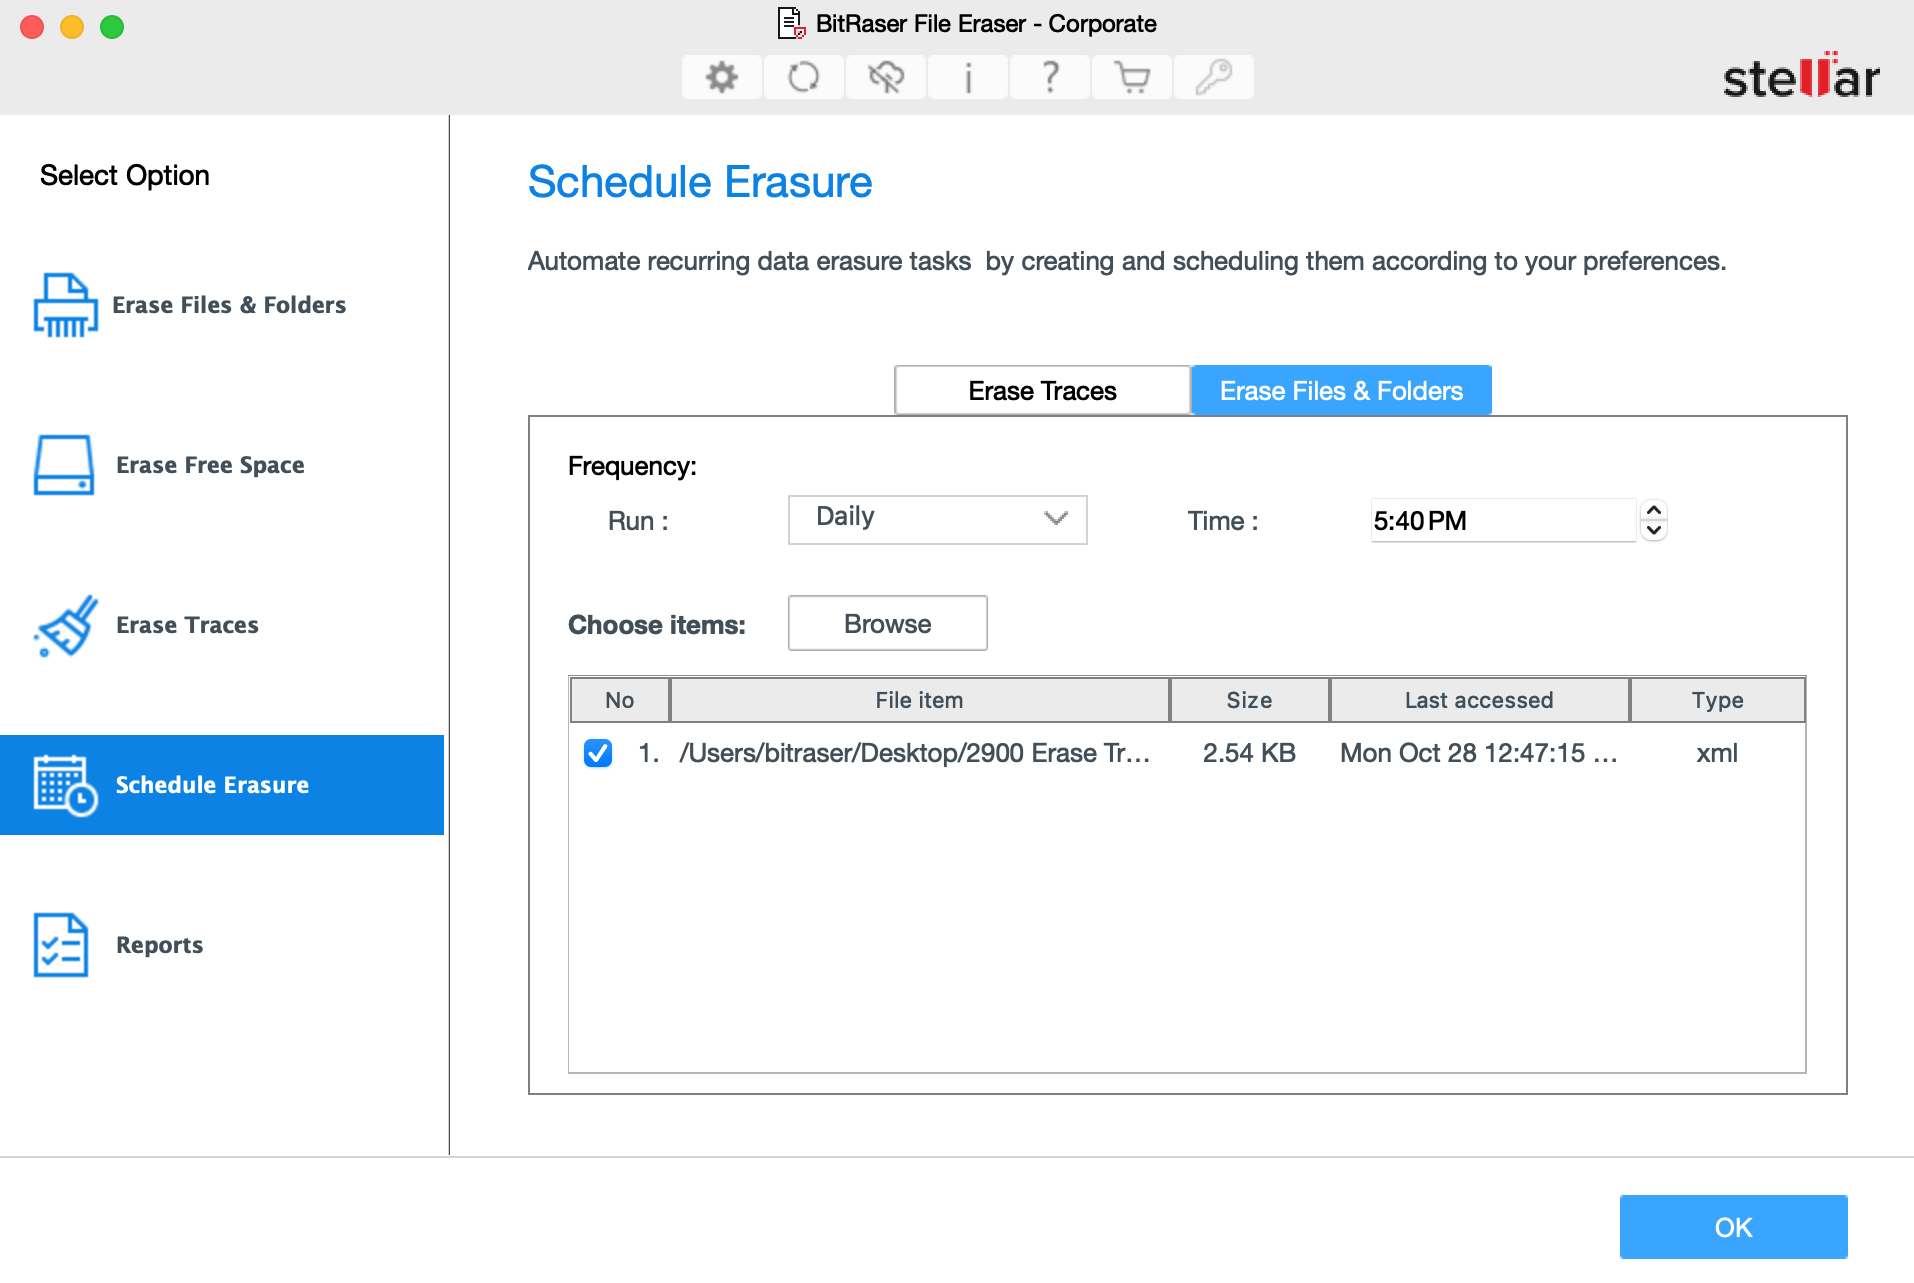1914x1283 pixels.
Task: Select the Erase Files & Folders tab
Action: coord(1341,391)
